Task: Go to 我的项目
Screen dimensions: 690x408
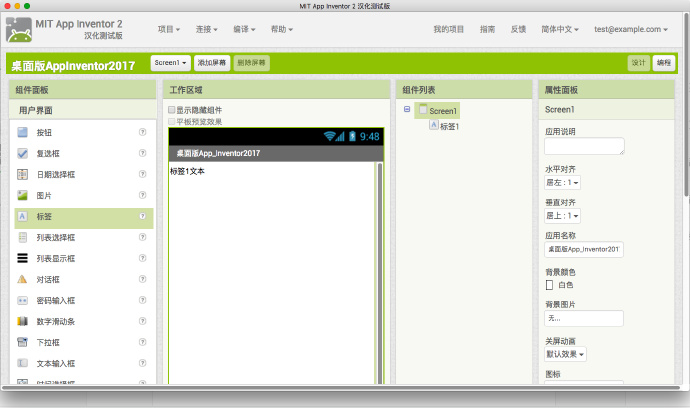Action: 448,29
